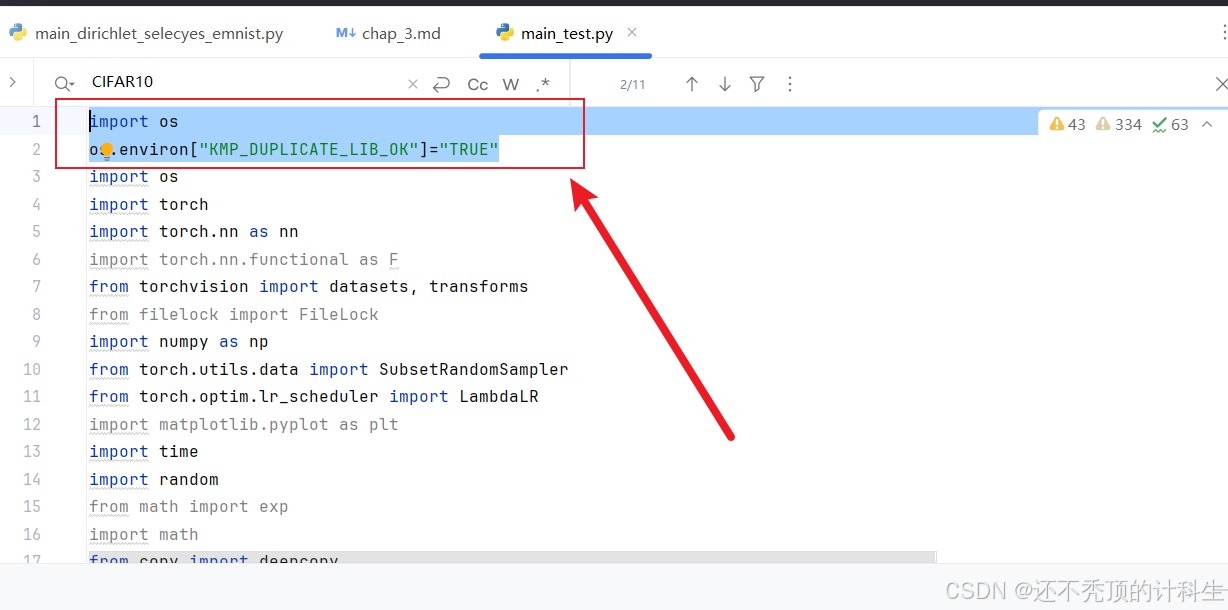Click the "TRUE" string on line 2
1228x610 pixels.
pyautogui.click(x=469, y=150)
